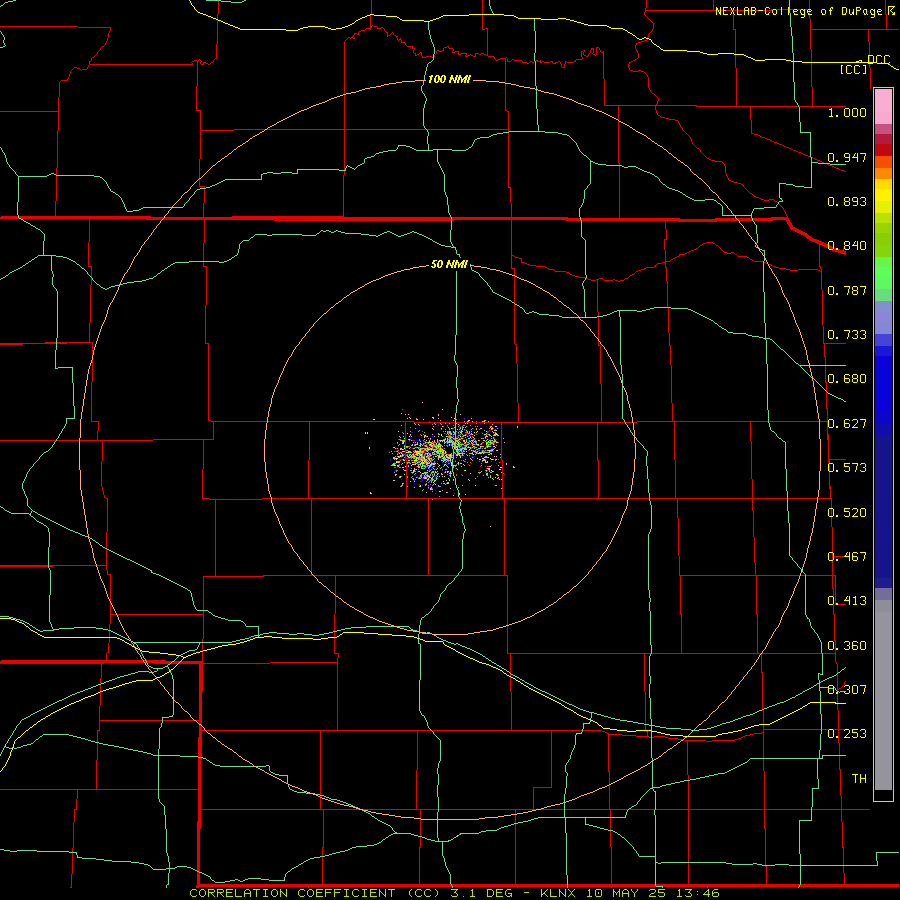The width and height of the screenshot is (900, 900).
Task: Click the 50 NMI range ring label
Action: click(x=449, y=264)
